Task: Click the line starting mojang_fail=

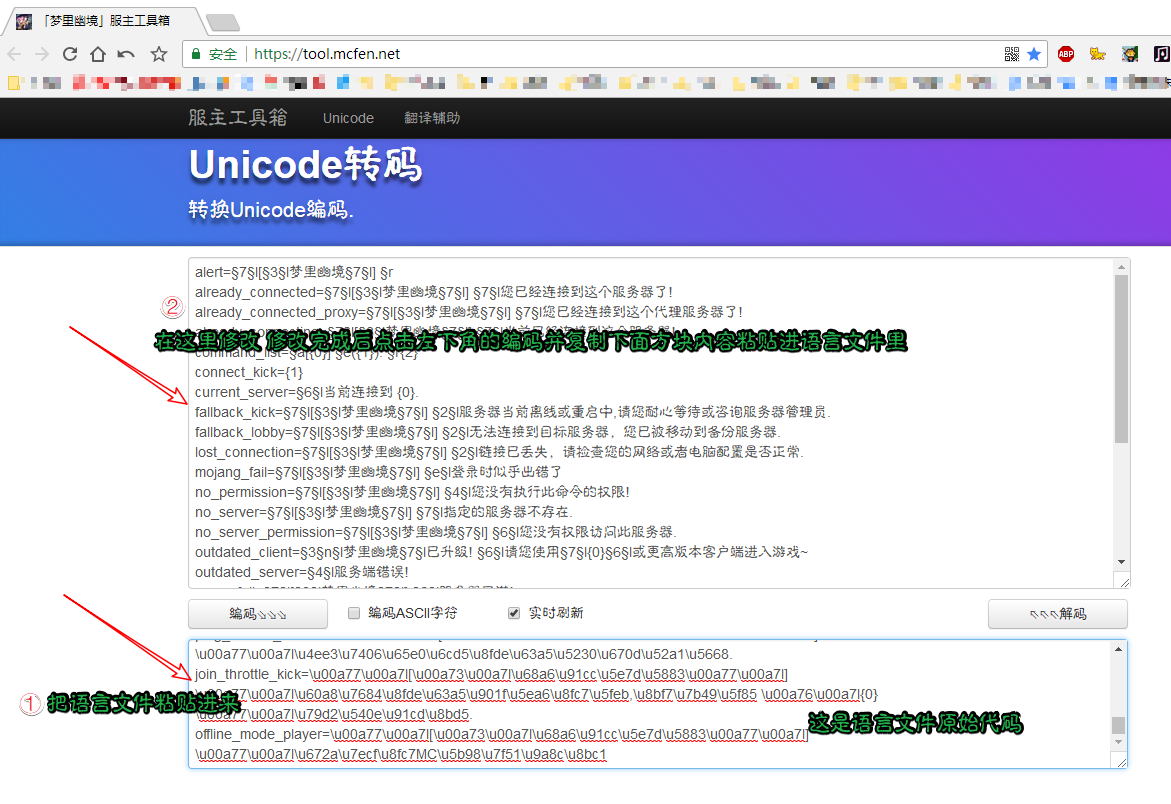Action: tap(379, 472)
